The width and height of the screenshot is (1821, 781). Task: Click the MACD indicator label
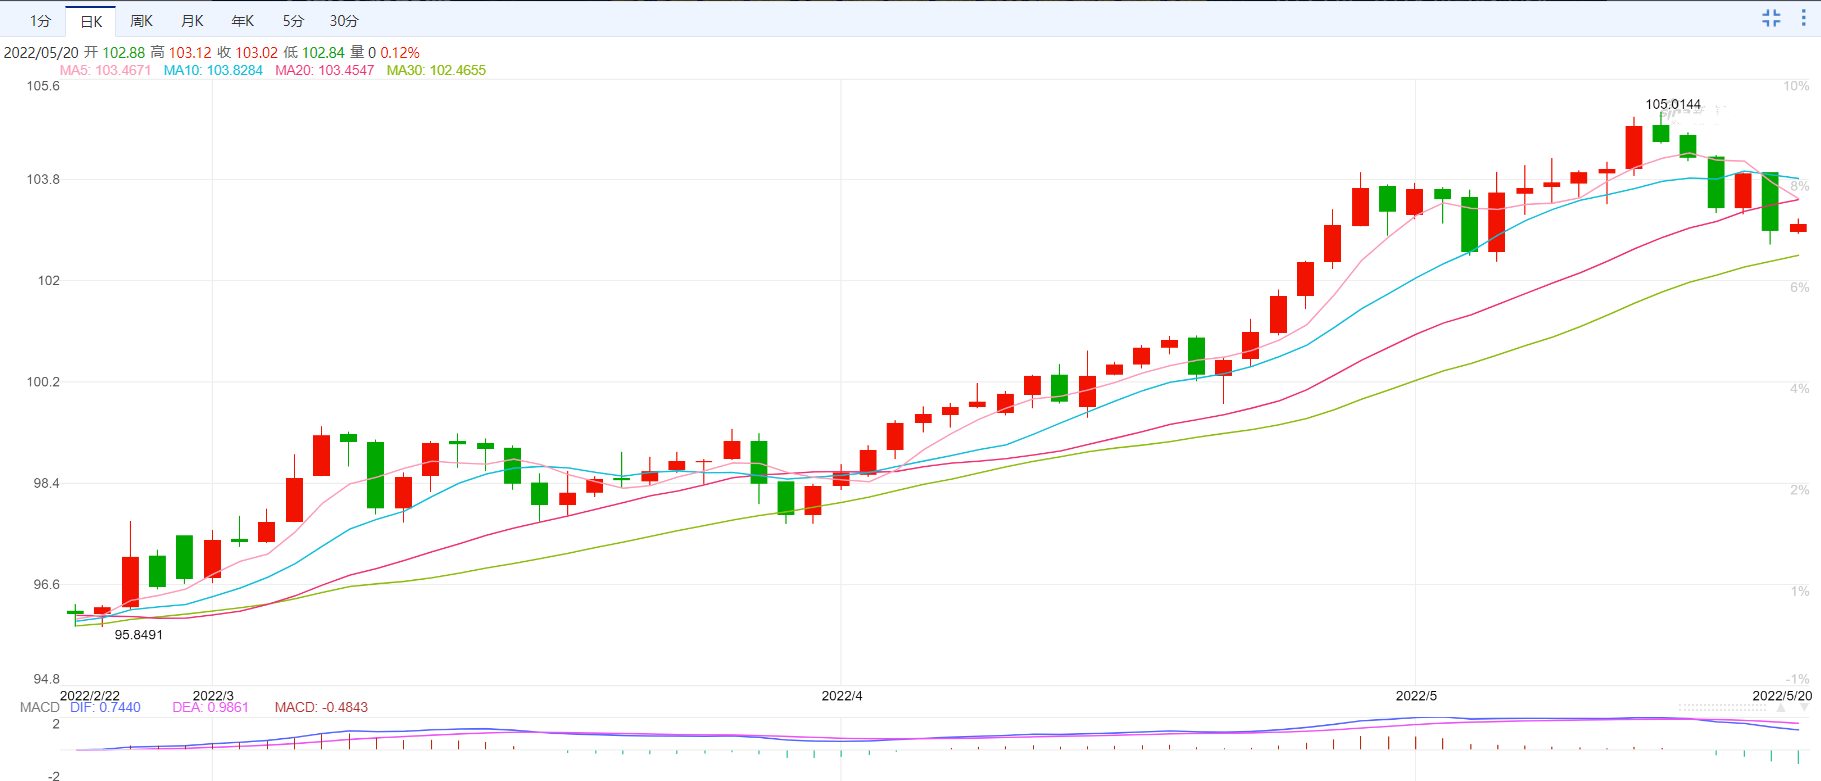point(40,707)
